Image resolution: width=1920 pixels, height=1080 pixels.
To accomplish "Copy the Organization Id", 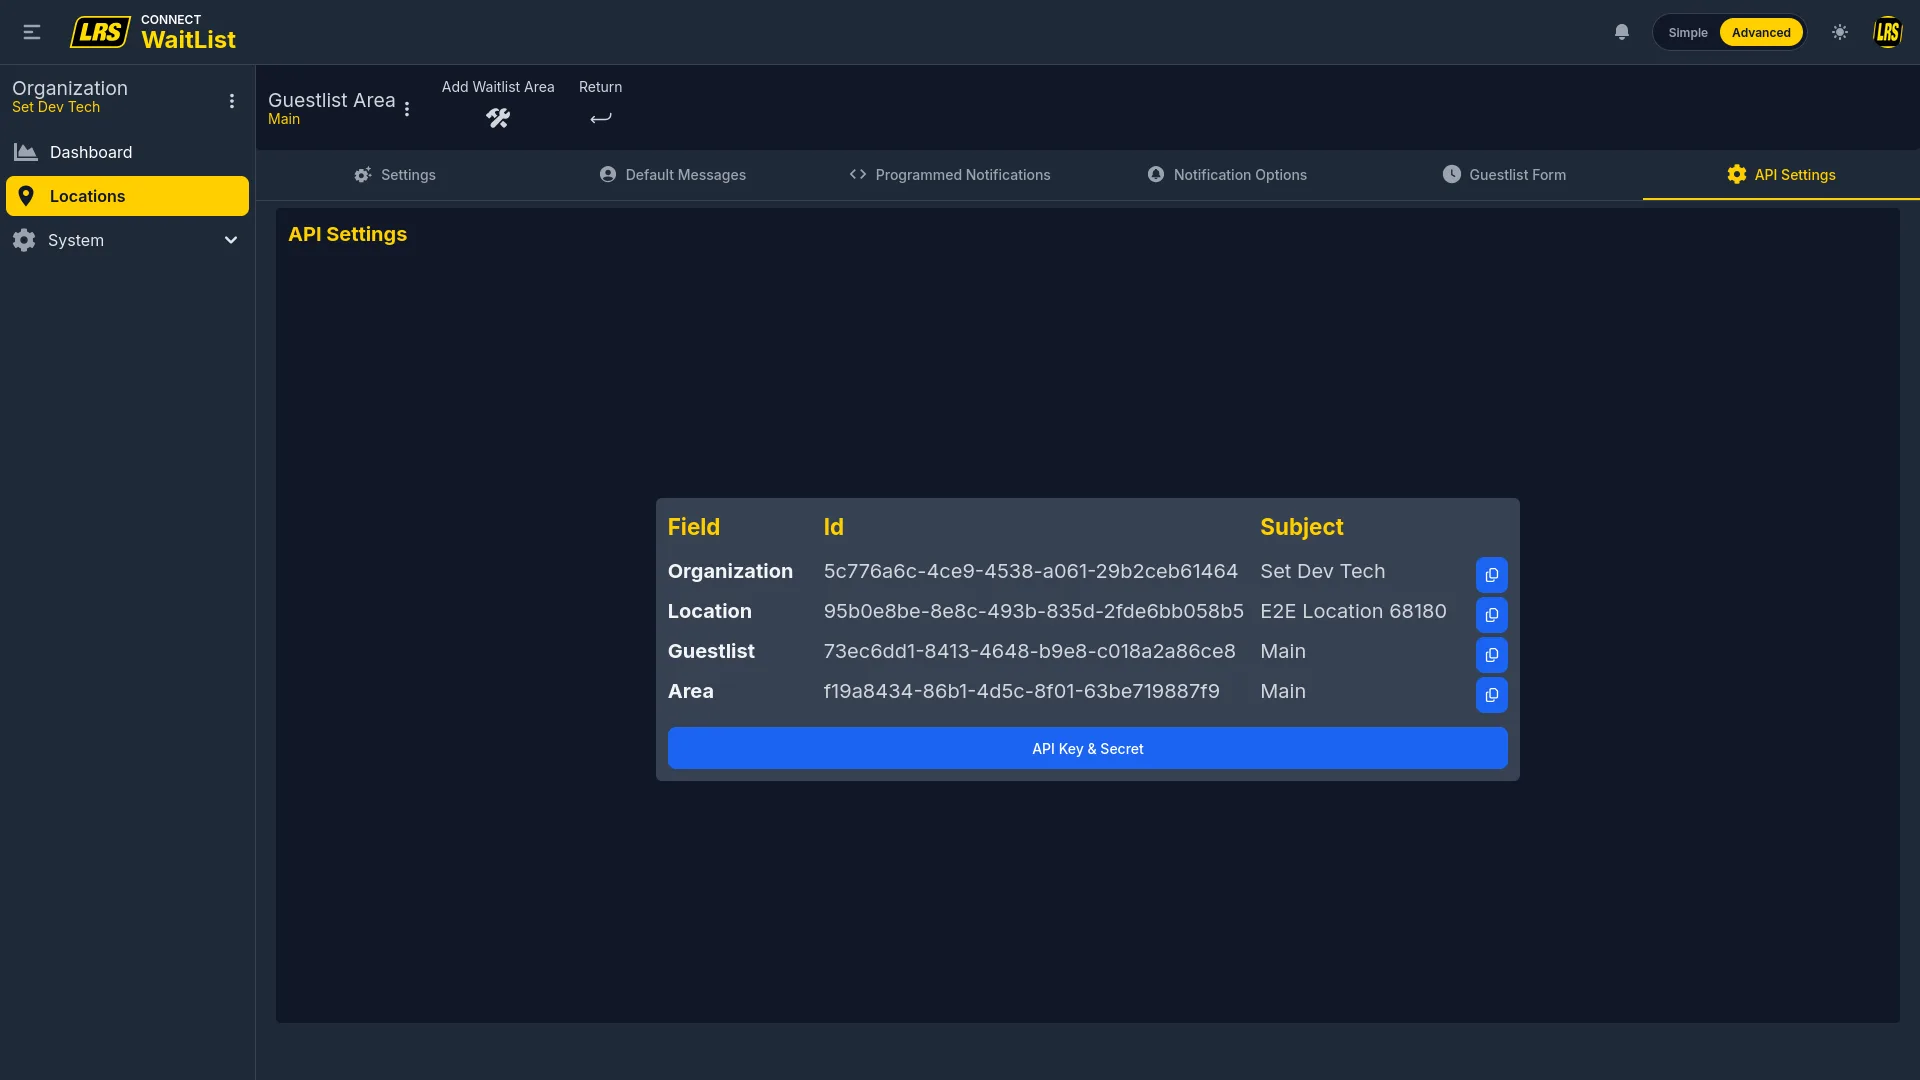I will tap(1492, 575).
